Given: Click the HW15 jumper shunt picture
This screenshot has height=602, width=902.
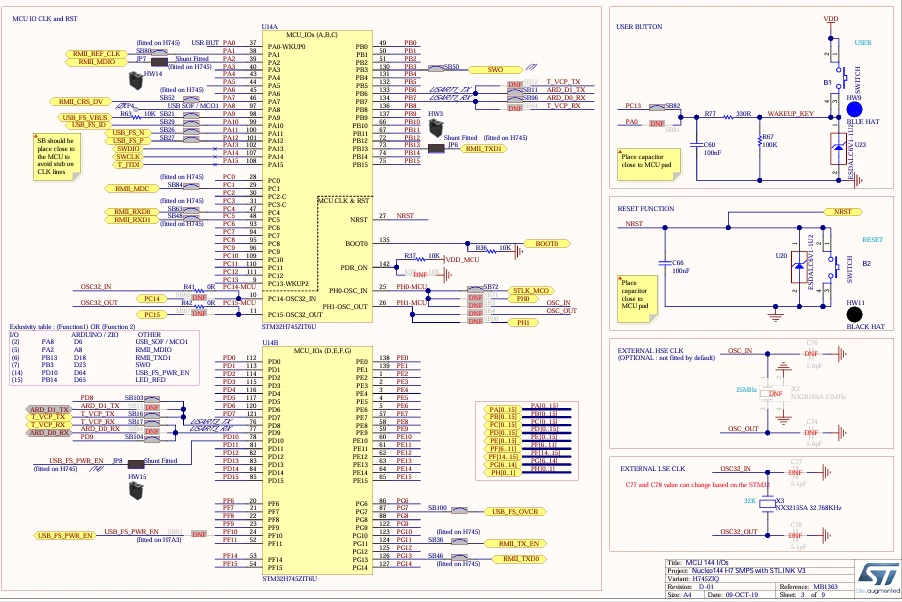Looking at the screenshot, I should point(136,490).
